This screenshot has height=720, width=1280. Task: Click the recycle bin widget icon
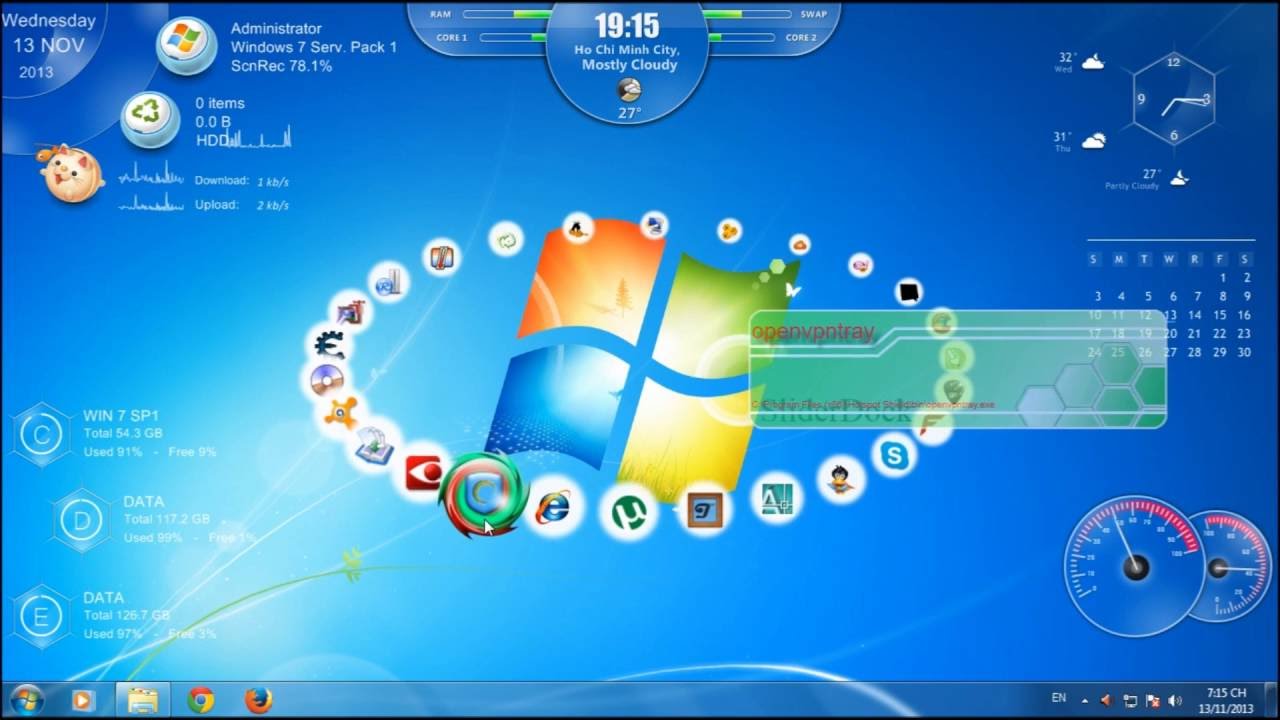(x=150, y=119)
